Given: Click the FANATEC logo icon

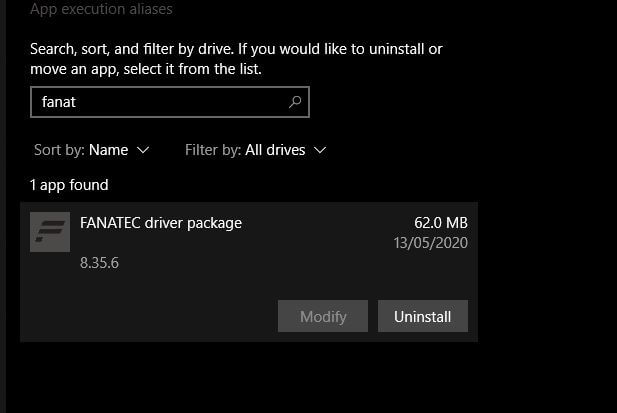Looking at the screenshot, I should [x=50, y=232].
